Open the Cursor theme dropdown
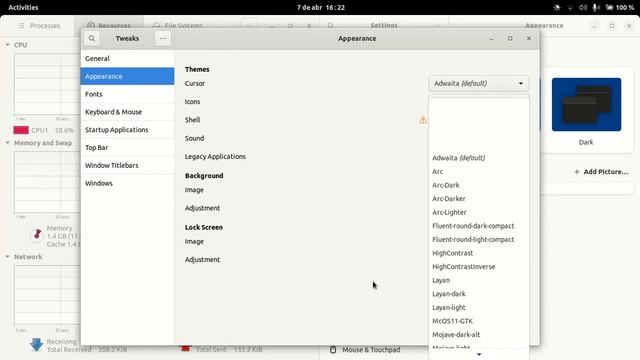Screen dimensions: 640x360 pos(478,83)
